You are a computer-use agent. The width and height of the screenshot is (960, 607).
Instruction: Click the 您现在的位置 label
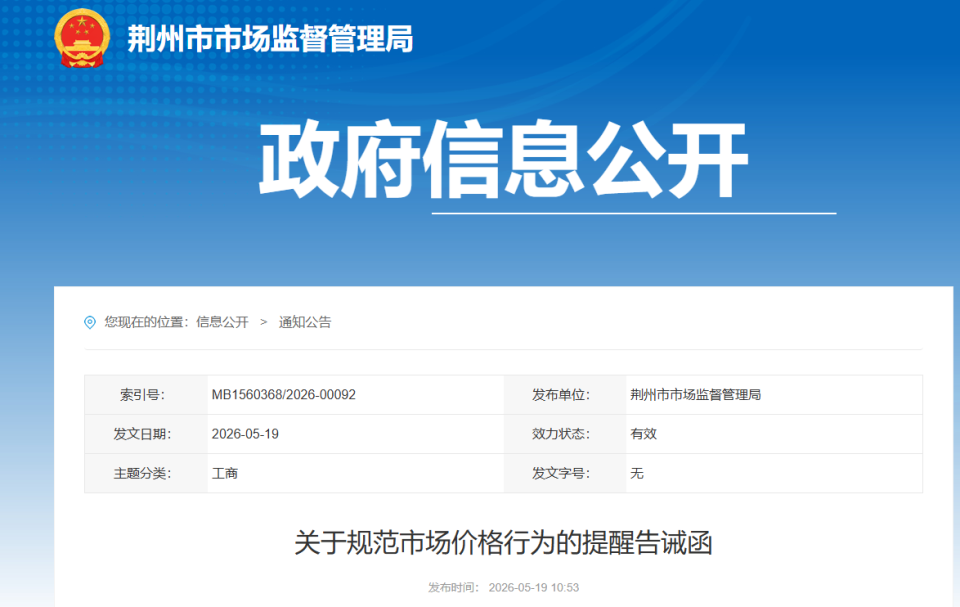tap(146, 322)
